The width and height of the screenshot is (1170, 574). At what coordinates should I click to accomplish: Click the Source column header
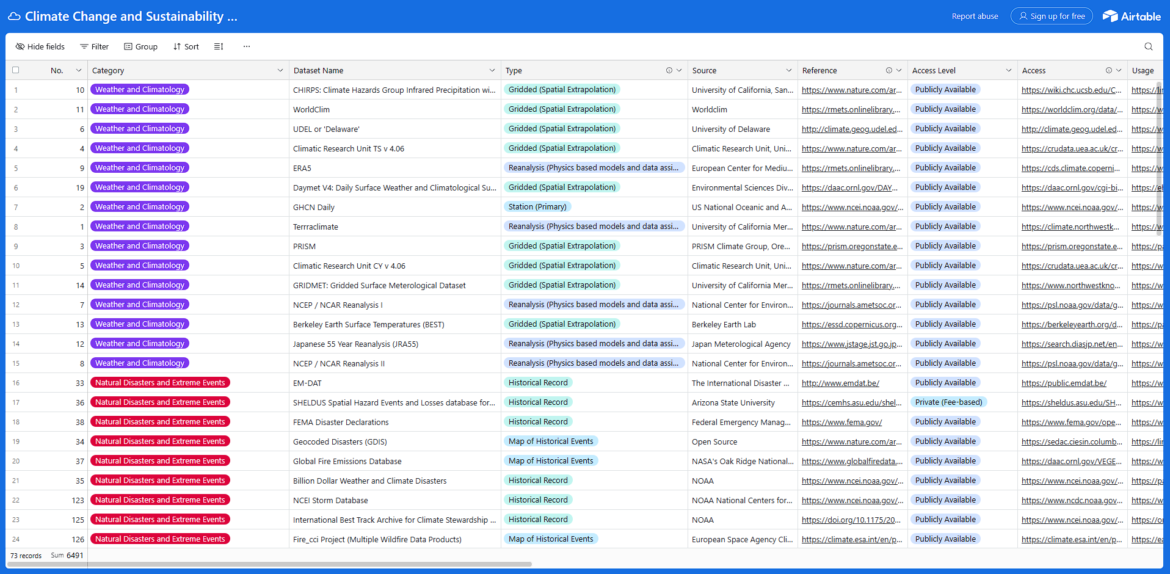(742, 70)
